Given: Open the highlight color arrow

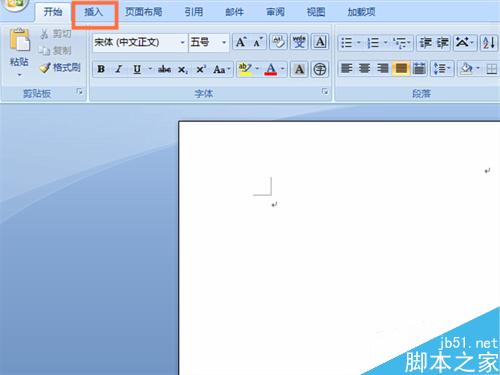Looking at the screenshot, I should (257, 69).
